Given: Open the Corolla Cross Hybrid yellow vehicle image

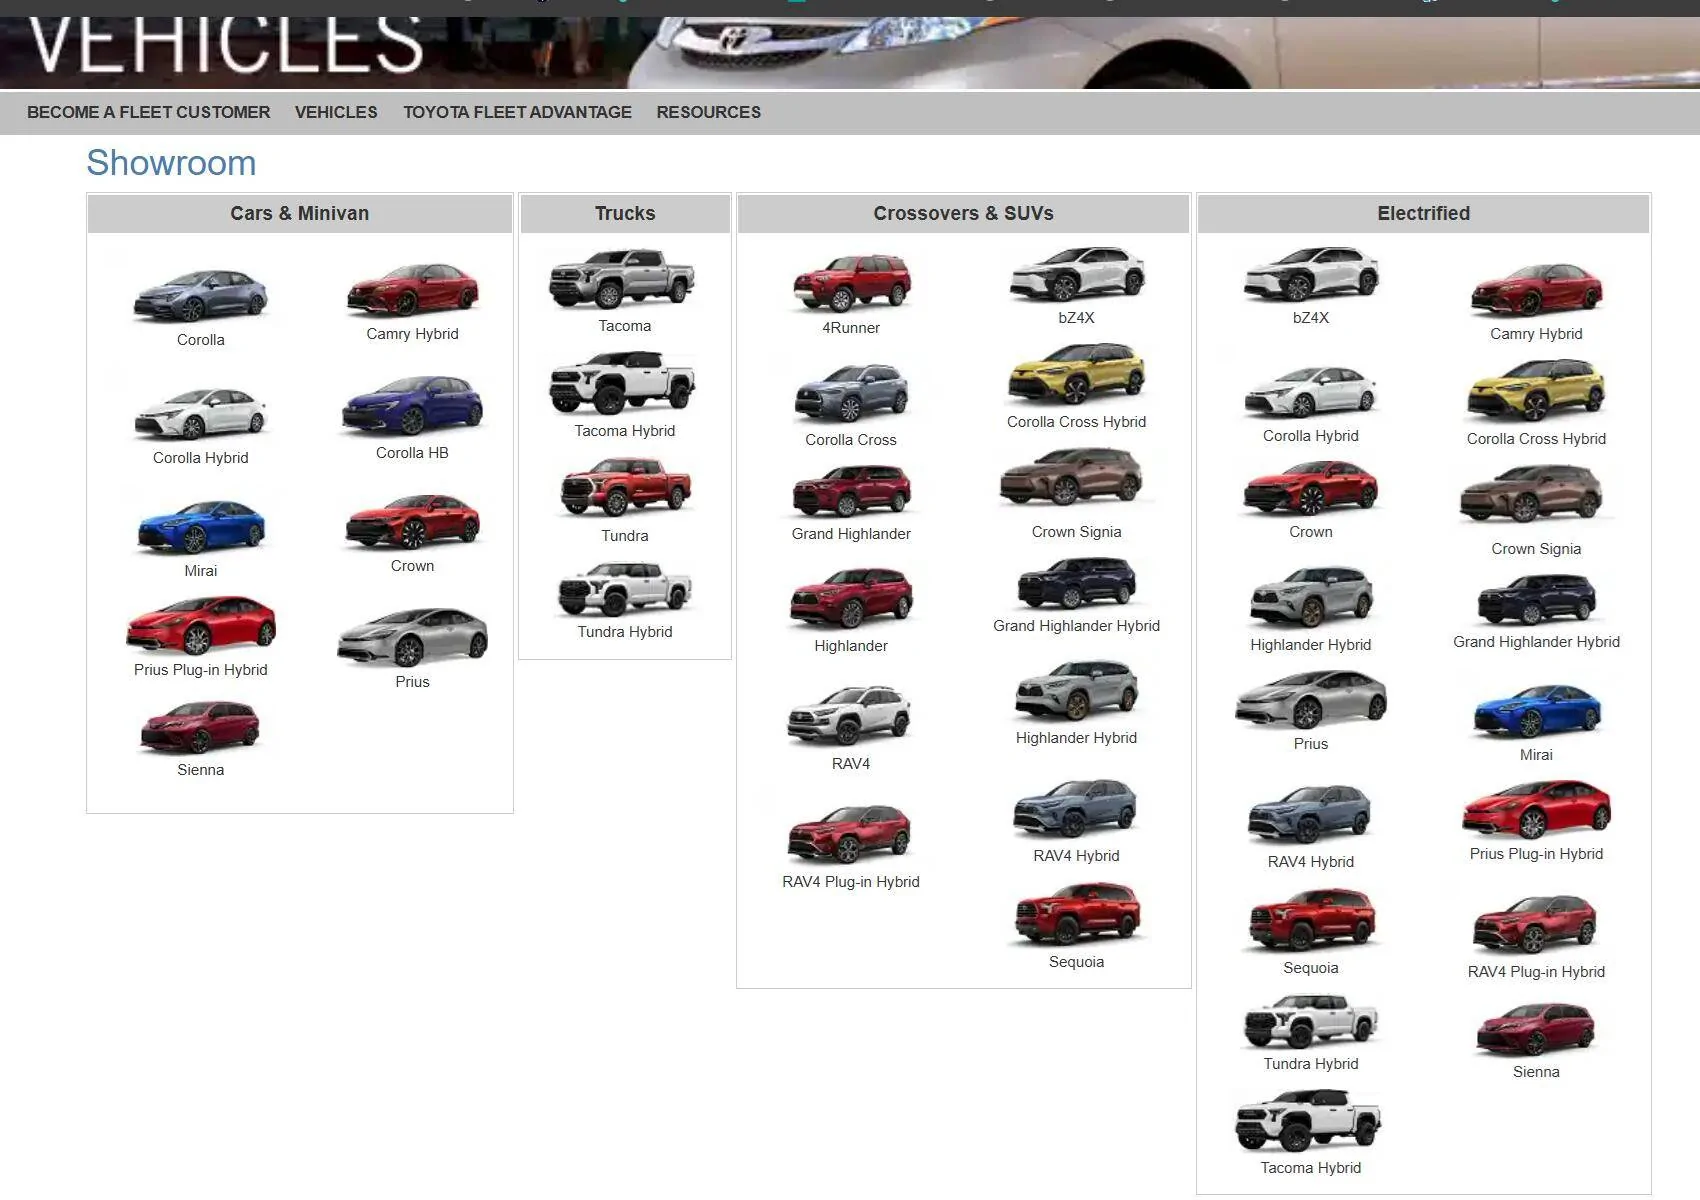Looking at the screenshot, I should 1076,380.
